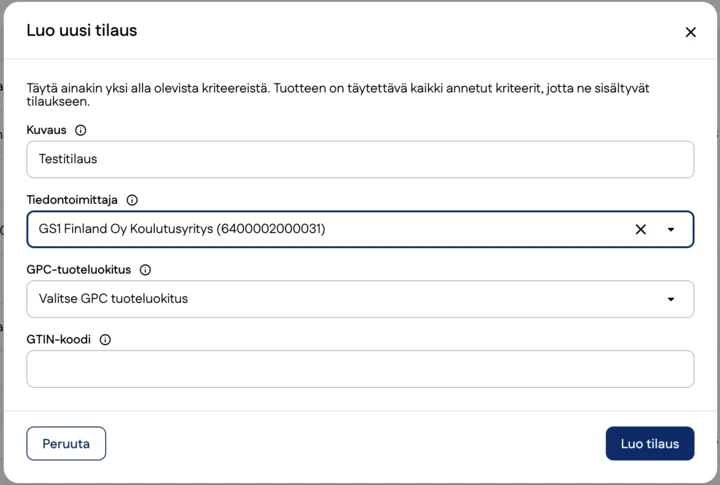720x485 pixels.
Task: Show info for GPC-tuoteluokitus
Action: pos(145,270)
